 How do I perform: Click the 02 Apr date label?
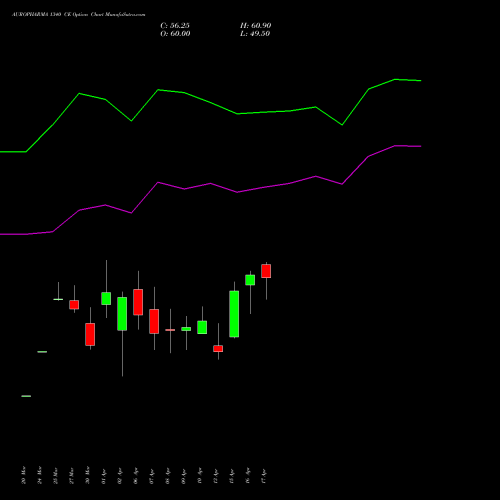(x=119, y=475)
